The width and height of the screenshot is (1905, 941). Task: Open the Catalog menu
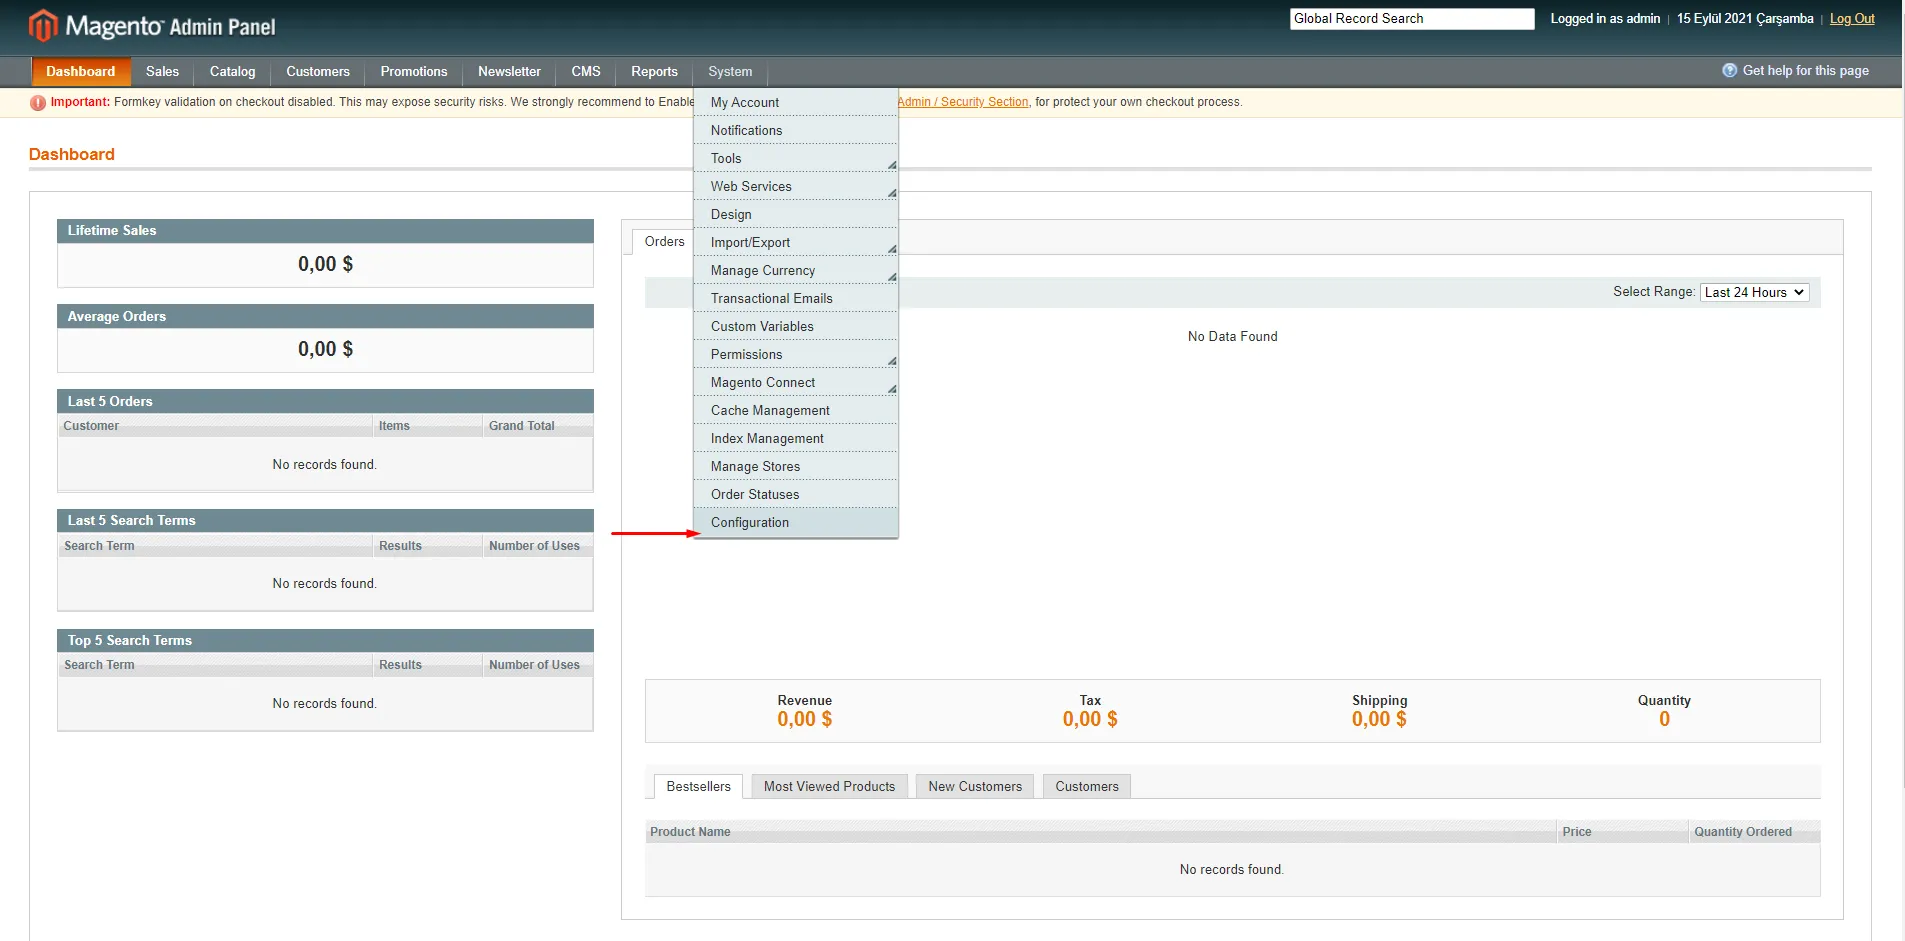(x=232, y=72)
